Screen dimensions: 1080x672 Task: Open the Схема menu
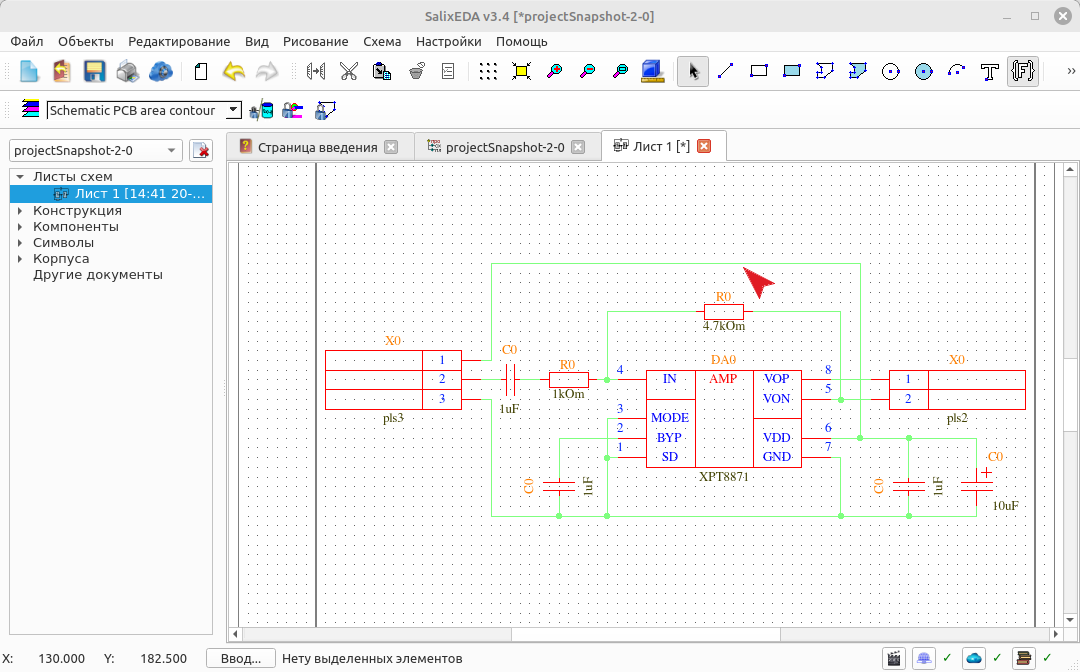pos(382,41)
